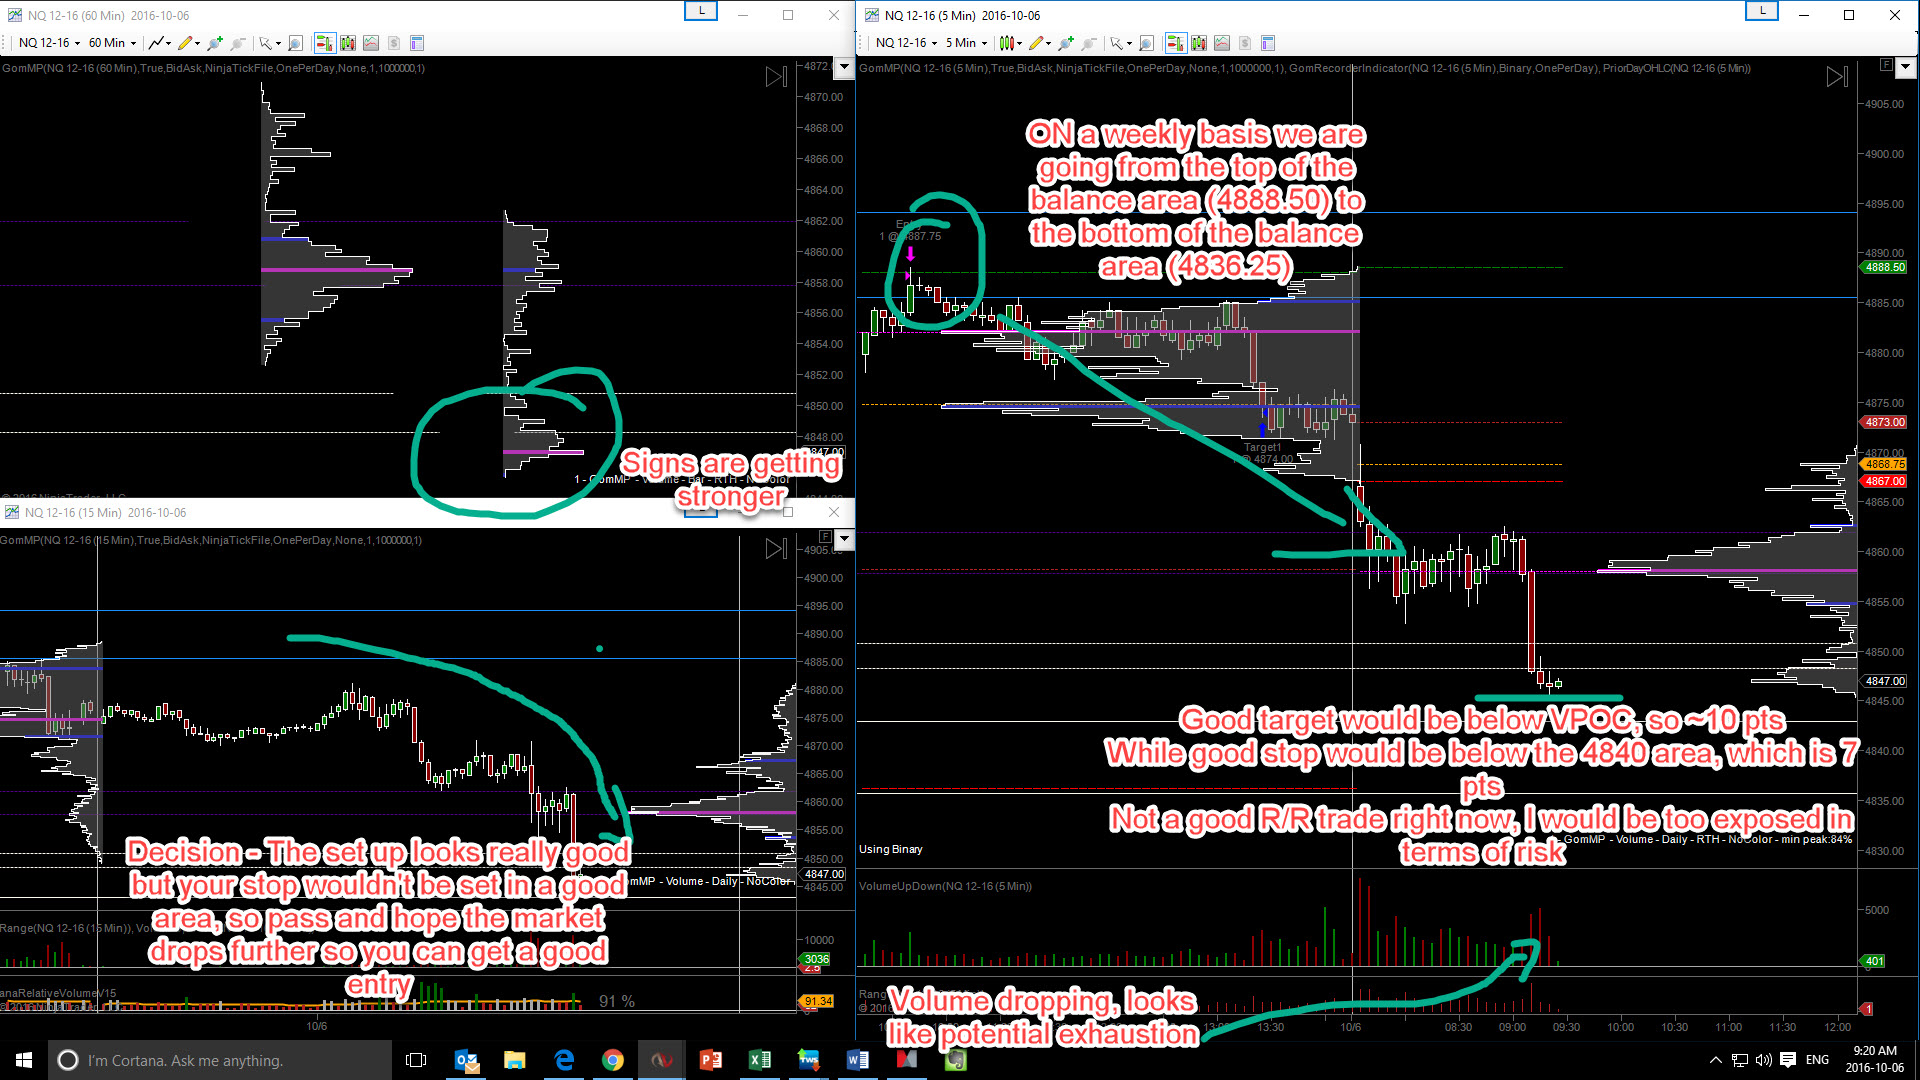
Task: Click zoom in icon in 5 Min chart
Action: (x=1066, y=43)
